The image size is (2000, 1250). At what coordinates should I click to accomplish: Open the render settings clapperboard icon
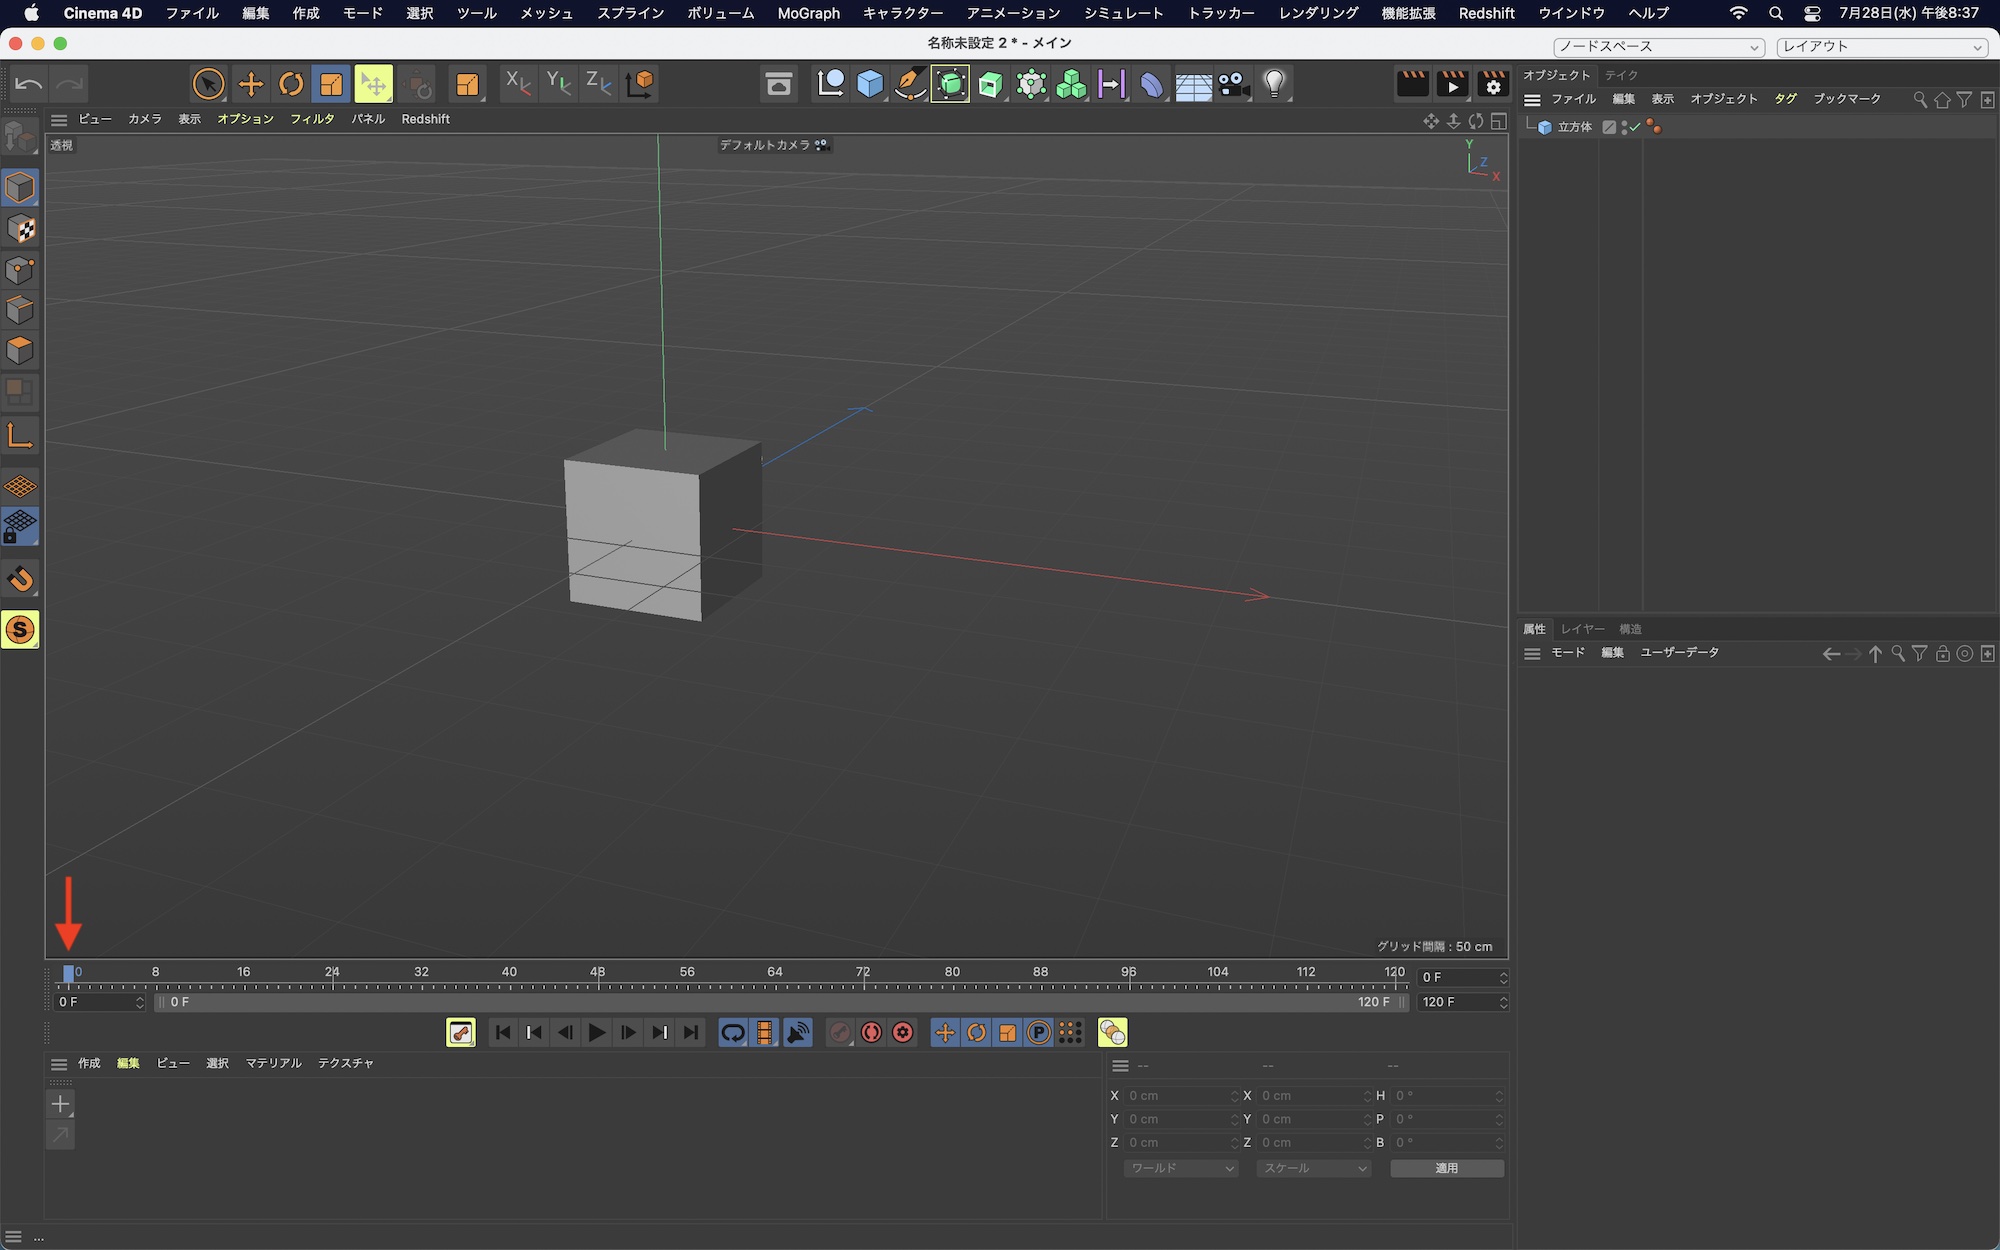[1492, 84]
